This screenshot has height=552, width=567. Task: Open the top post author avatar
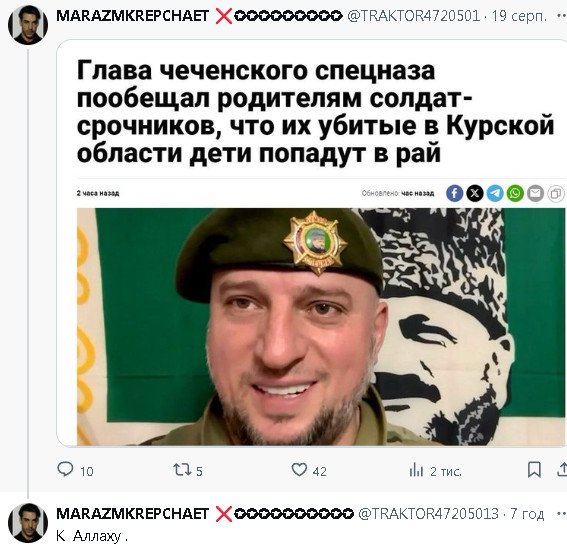point(28,25)
